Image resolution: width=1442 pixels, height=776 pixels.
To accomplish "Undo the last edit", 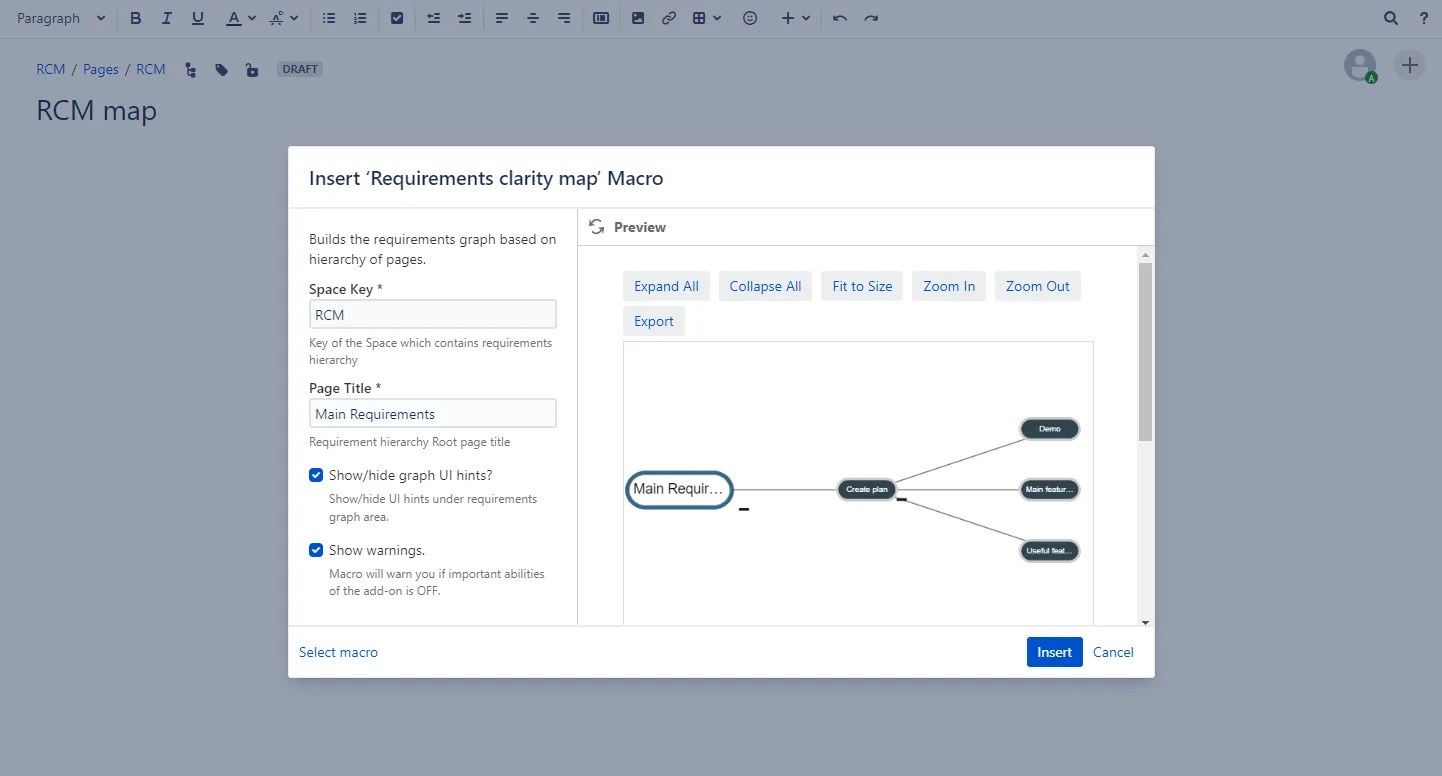I will click(x=840, y=18).
